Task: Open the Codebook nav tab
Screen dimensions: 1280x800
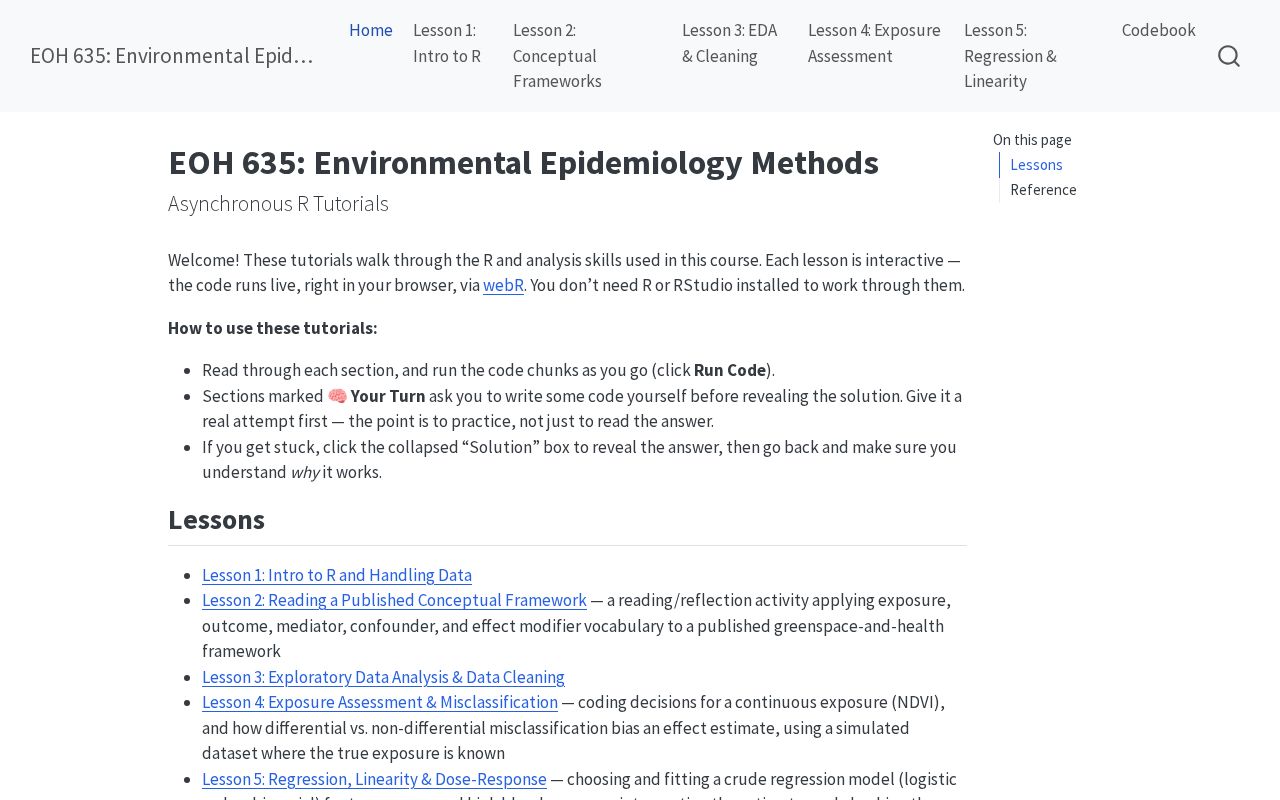Action: coord(1159,30)
